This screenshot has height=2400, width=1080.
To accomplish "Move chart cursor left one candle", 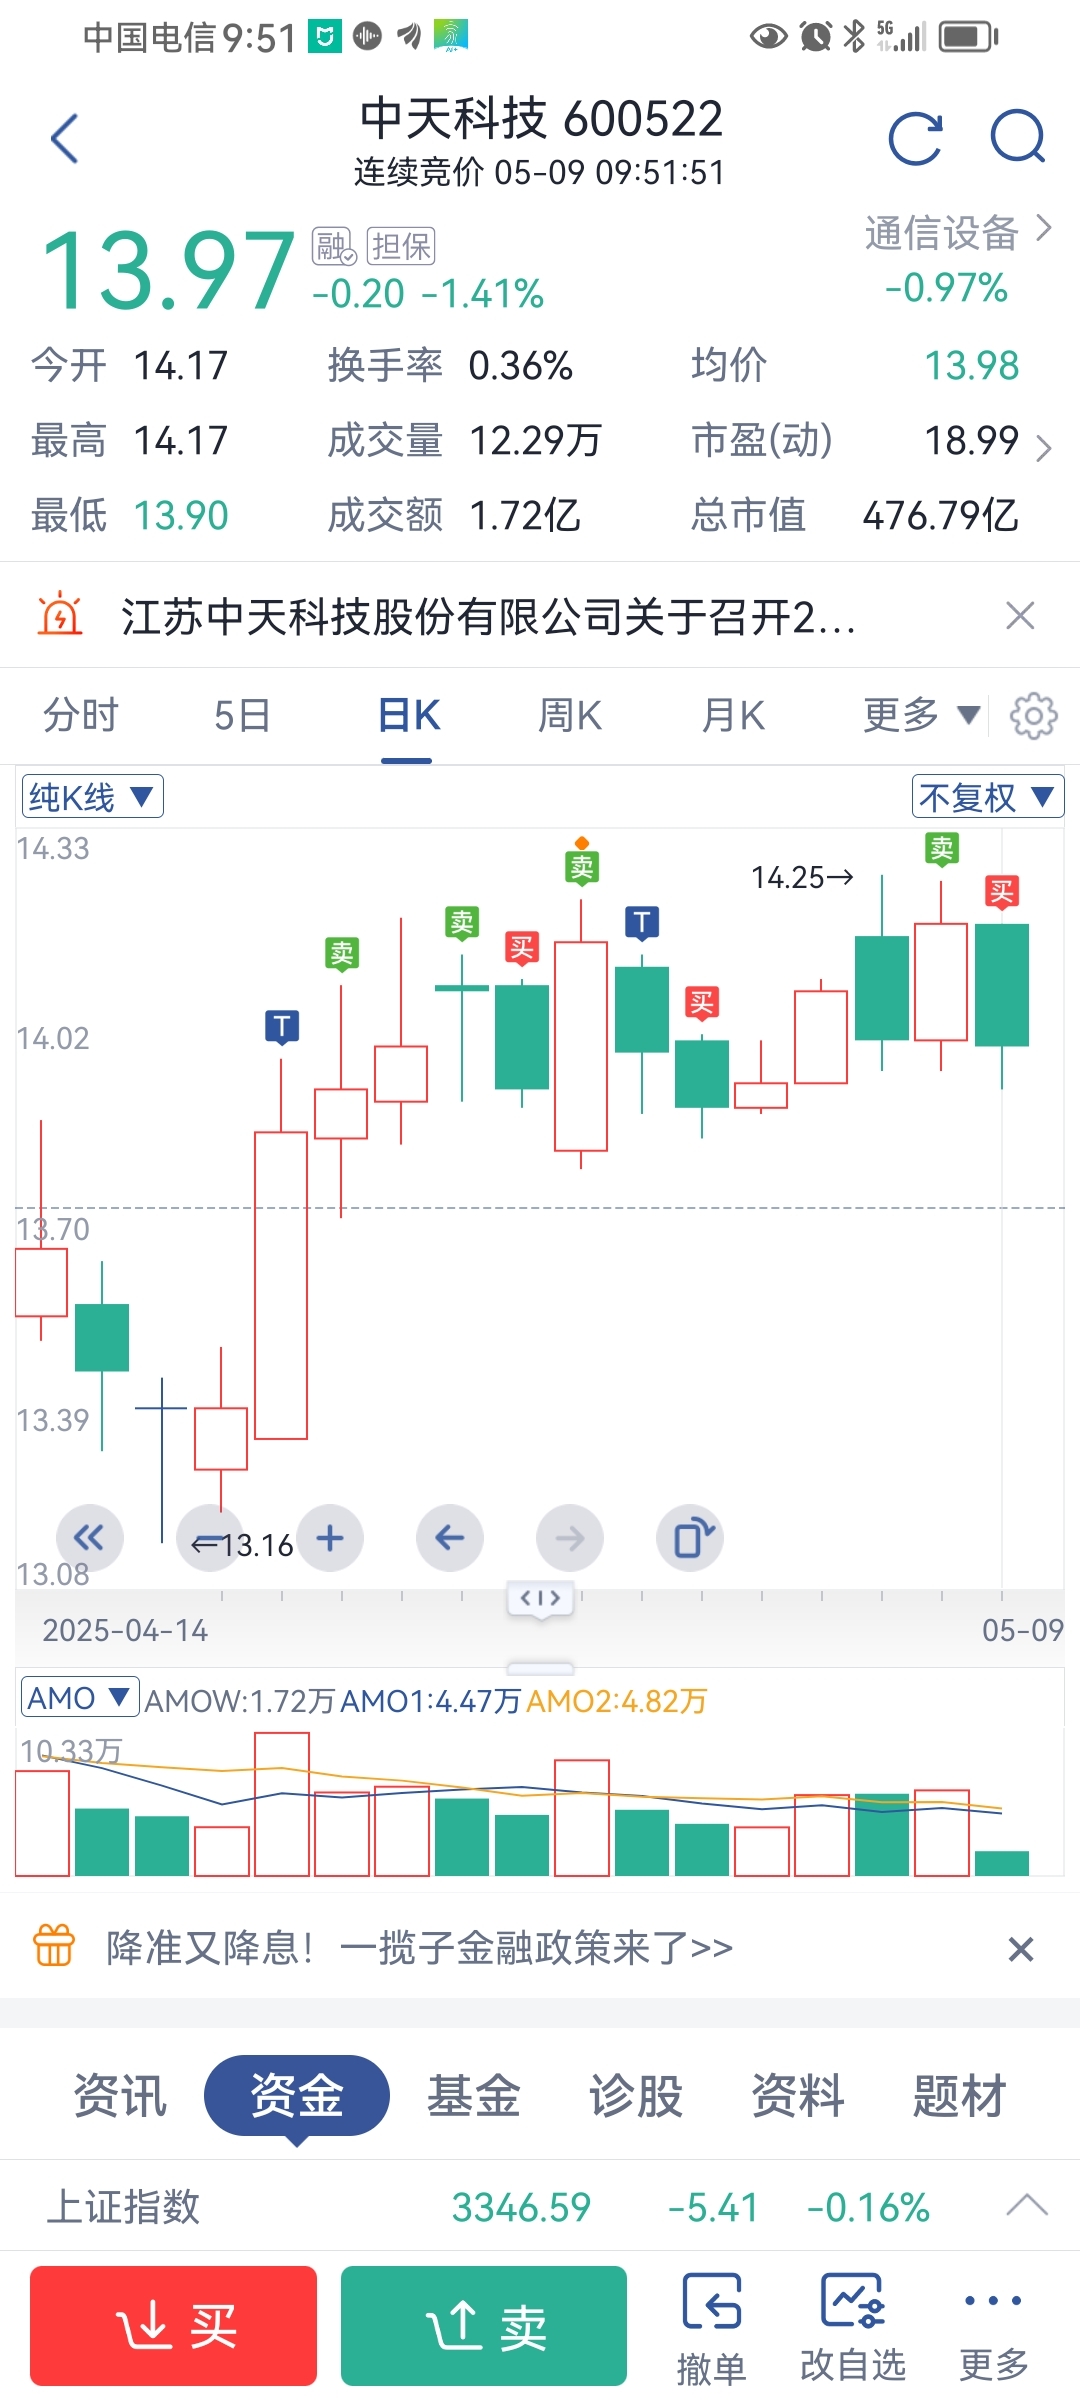I will click(450, 1538).
